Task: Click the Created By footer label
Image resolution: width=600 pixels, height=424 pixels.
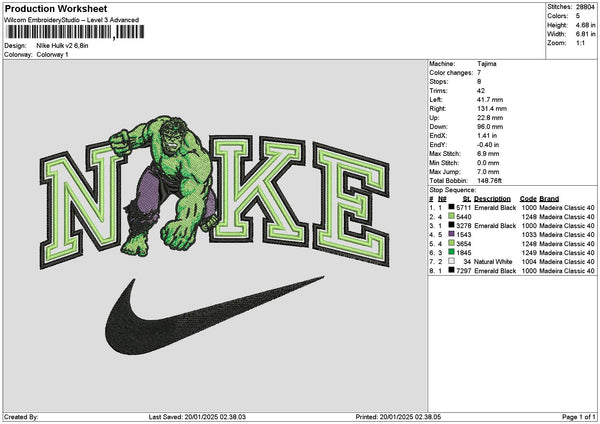Action: click(21, 417)
